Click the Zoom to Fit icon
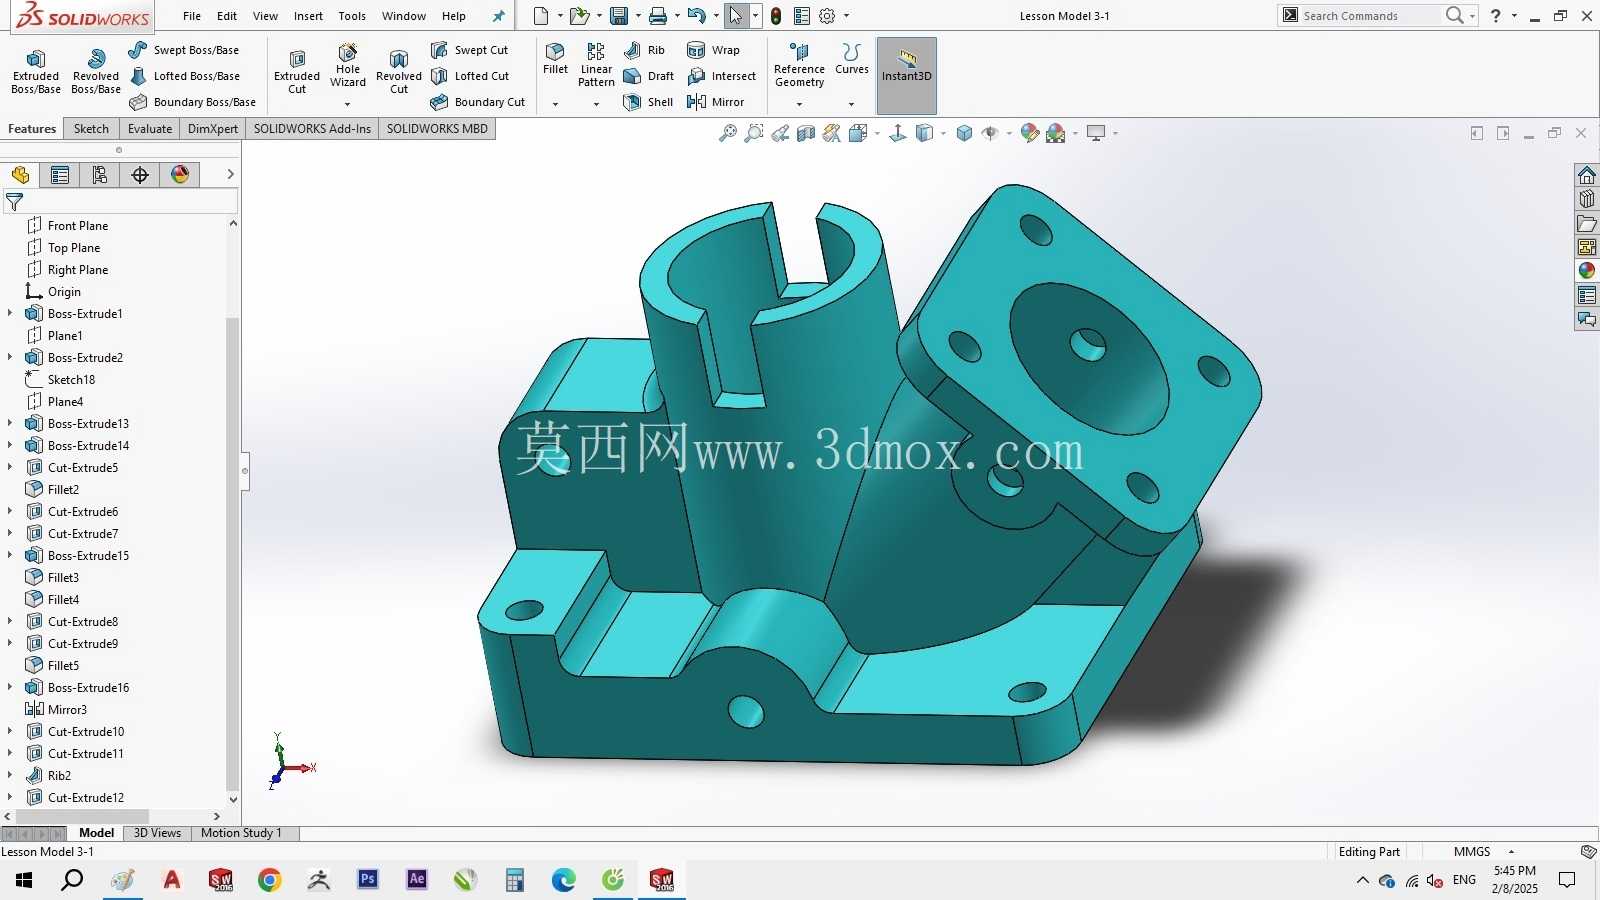1600x900 pixels. [x=728, y=133]
